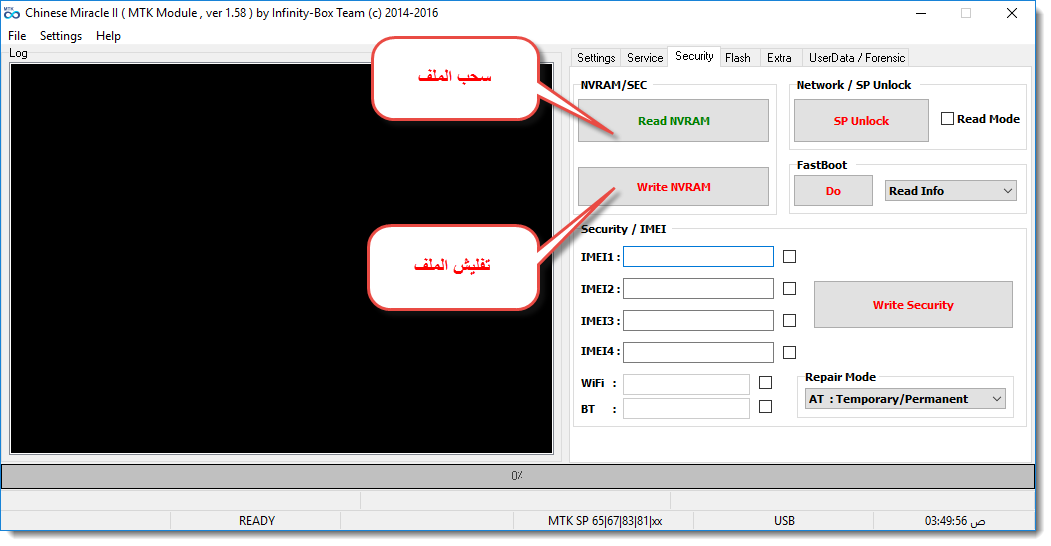Open the File menu
The image size is (1051, 546).
click(x=17, y=36)
